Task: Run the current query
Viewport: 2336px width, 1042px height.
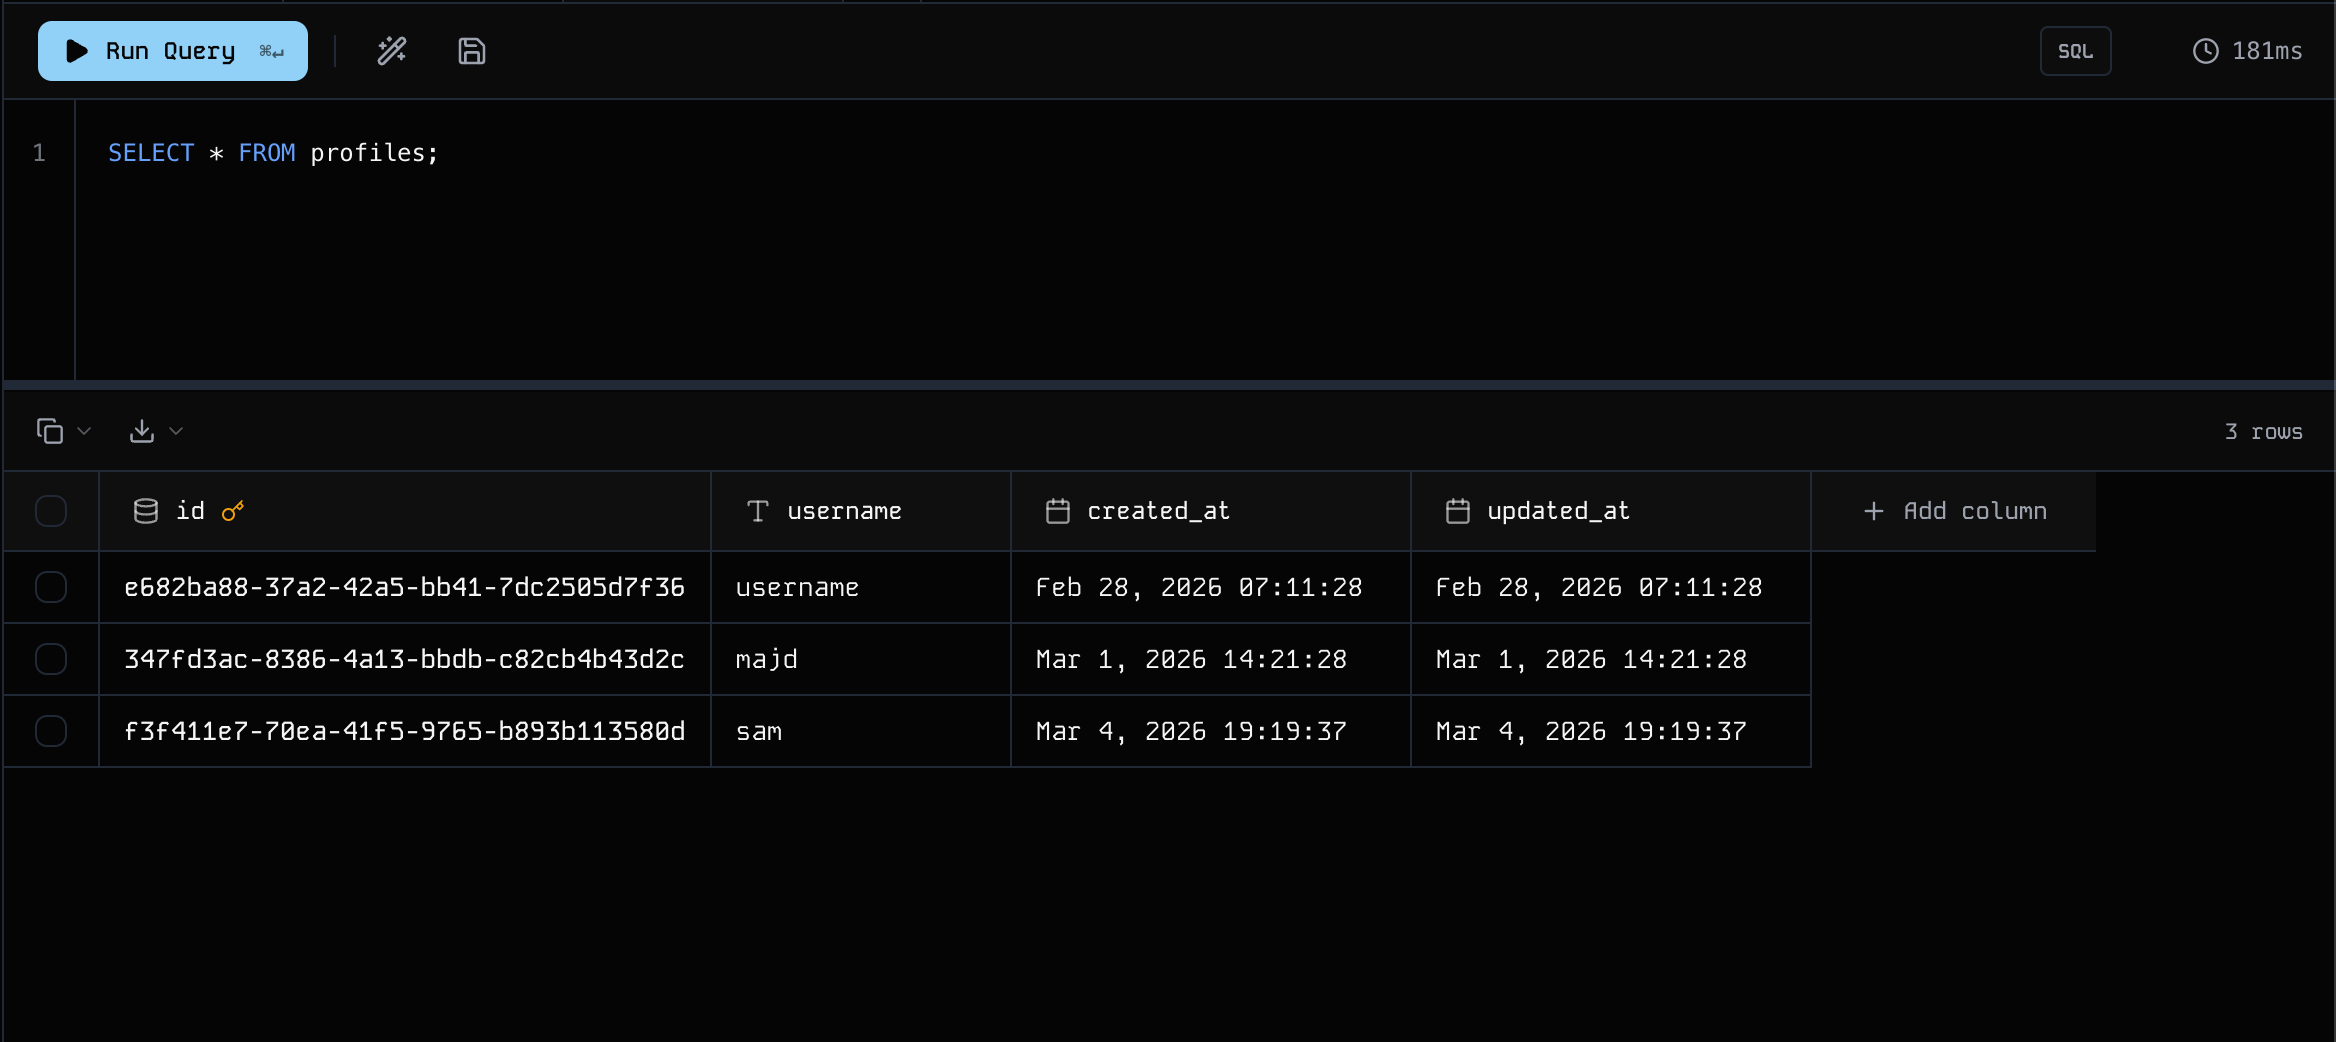Action: point(170,50)
